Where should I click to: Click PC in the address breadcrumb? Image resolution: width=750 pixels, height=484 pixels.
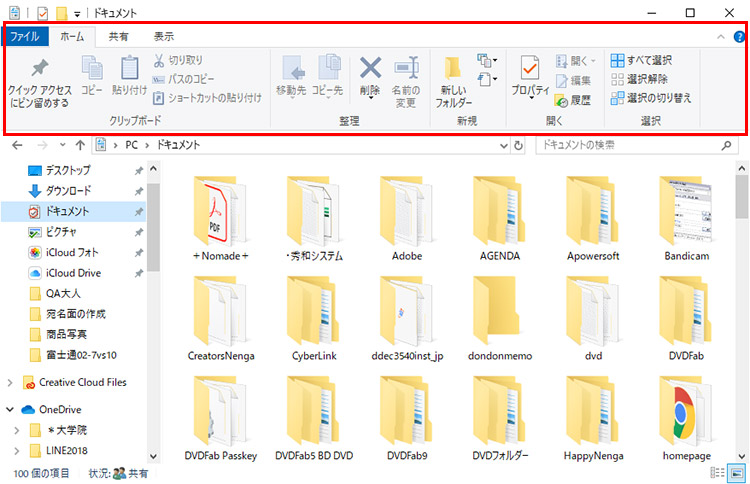pos(132,145)
